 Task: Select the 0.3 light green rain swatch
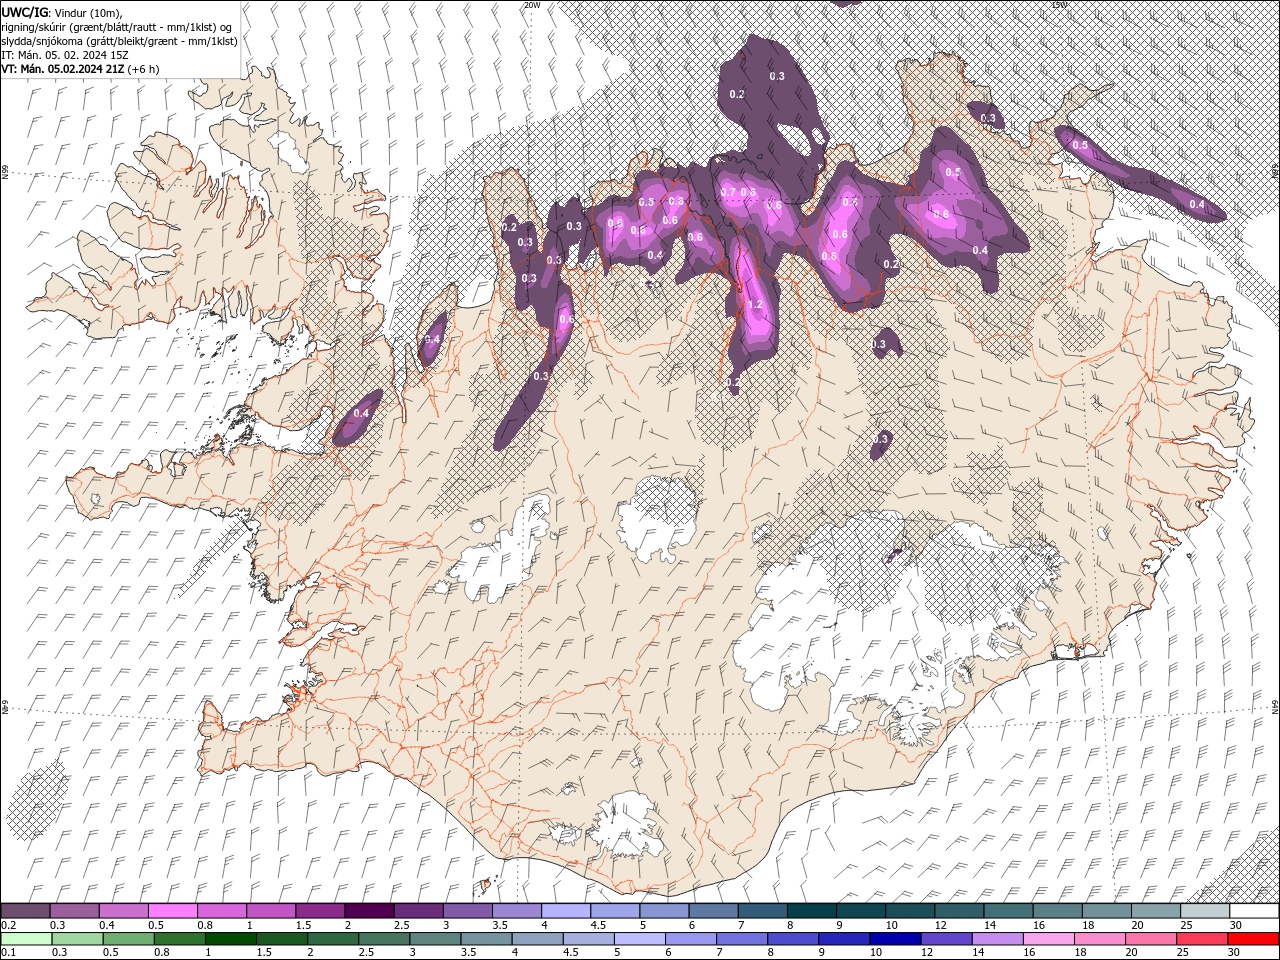(76, 939)
